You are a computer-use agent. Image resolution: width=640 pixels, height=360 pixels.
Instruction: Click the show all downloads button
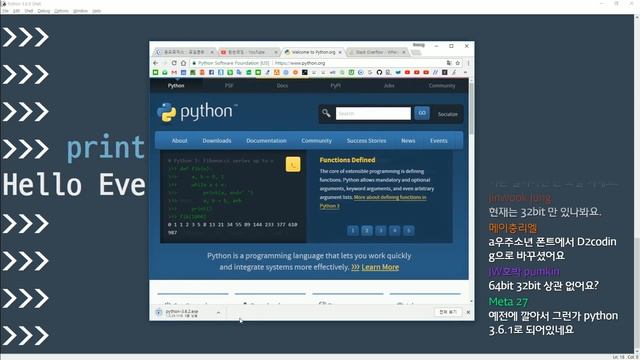point(448,312)
